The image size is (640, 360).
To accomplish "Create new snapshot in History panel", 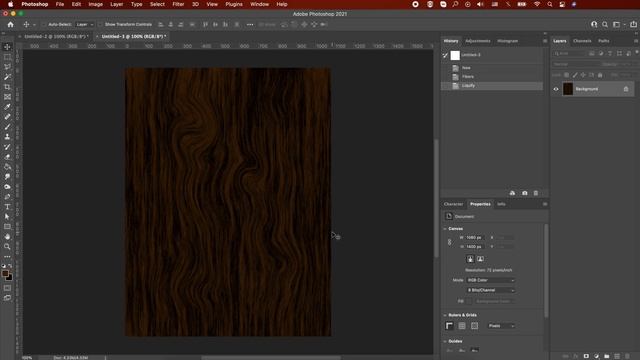I will click(524, 193).
